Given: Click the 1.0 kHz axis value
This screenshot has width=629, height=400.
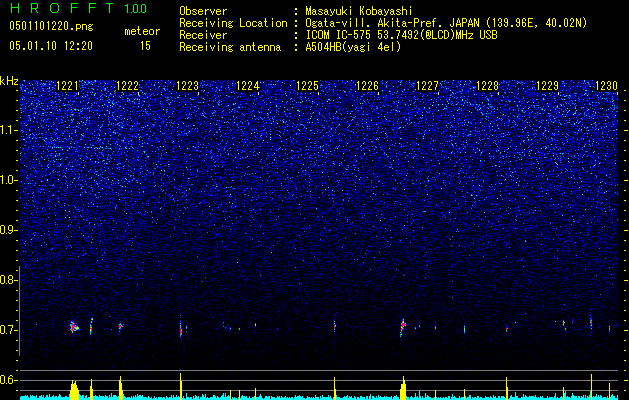Looking at the screenshot, I should (x=8, y=180).
